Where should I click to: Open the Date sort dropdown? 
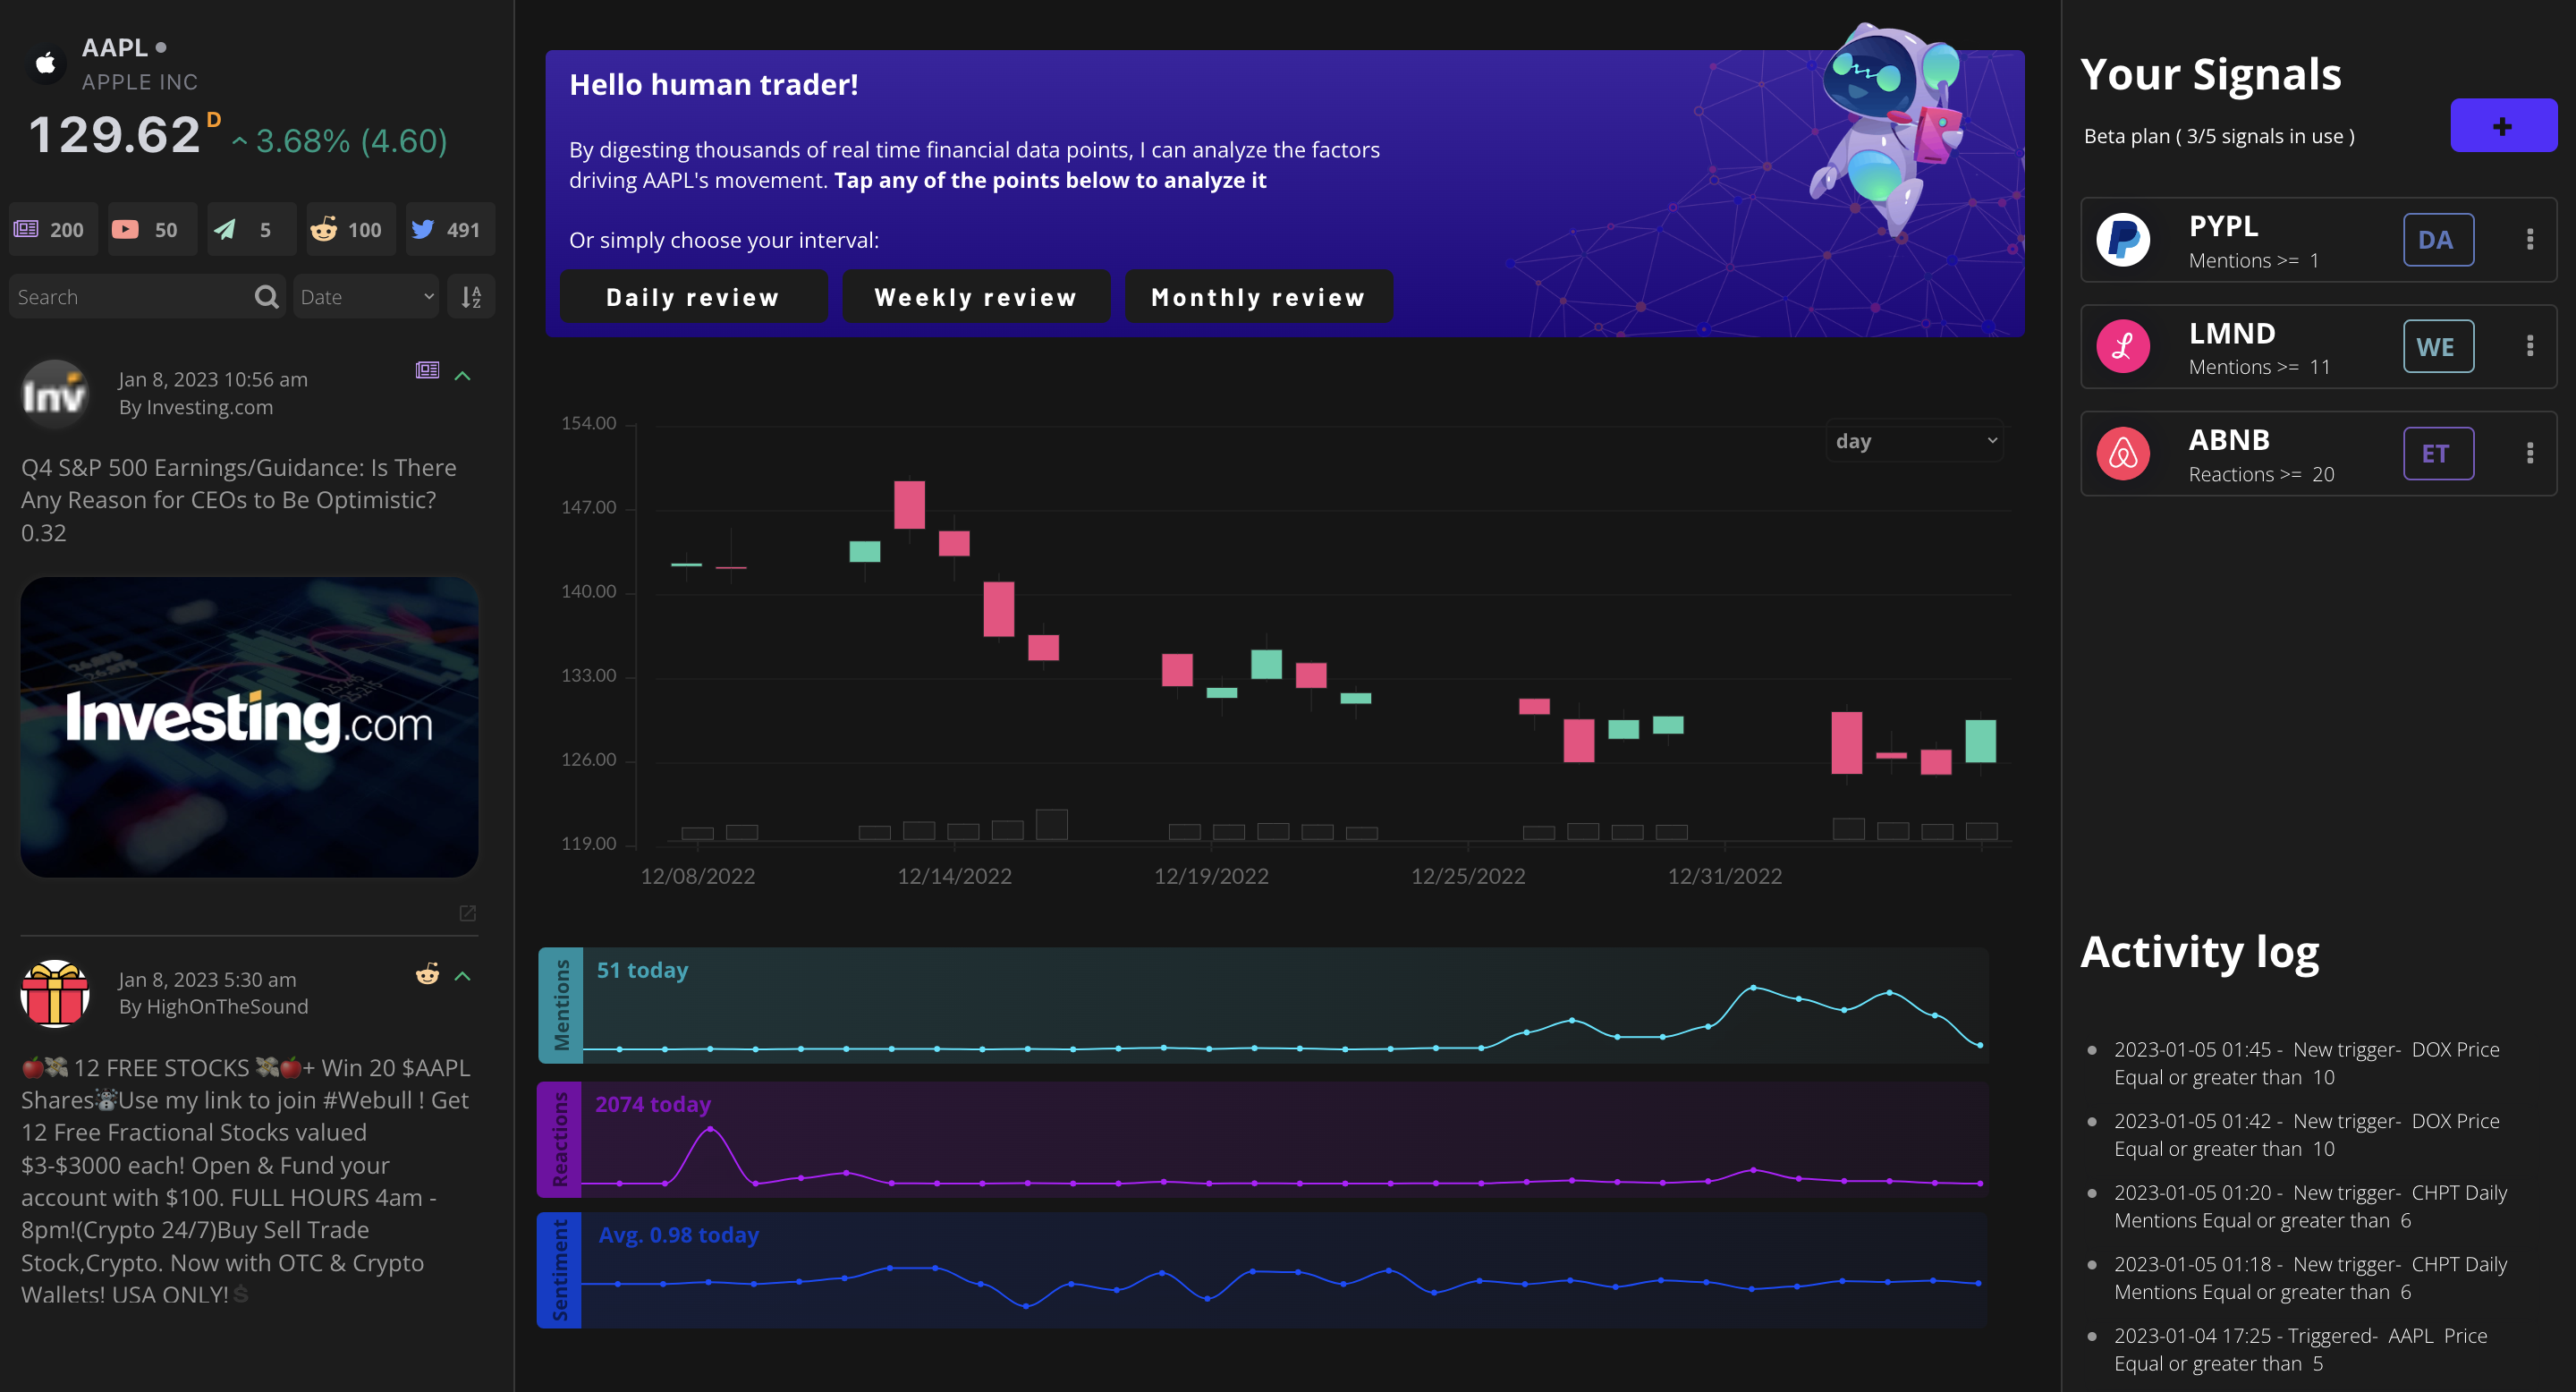point(366,297)
